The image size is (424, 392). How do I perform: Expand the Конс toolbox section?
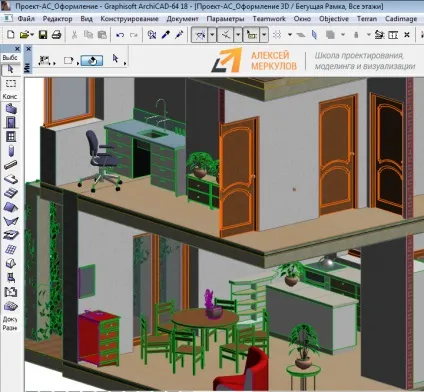click(x=10, y=97)
